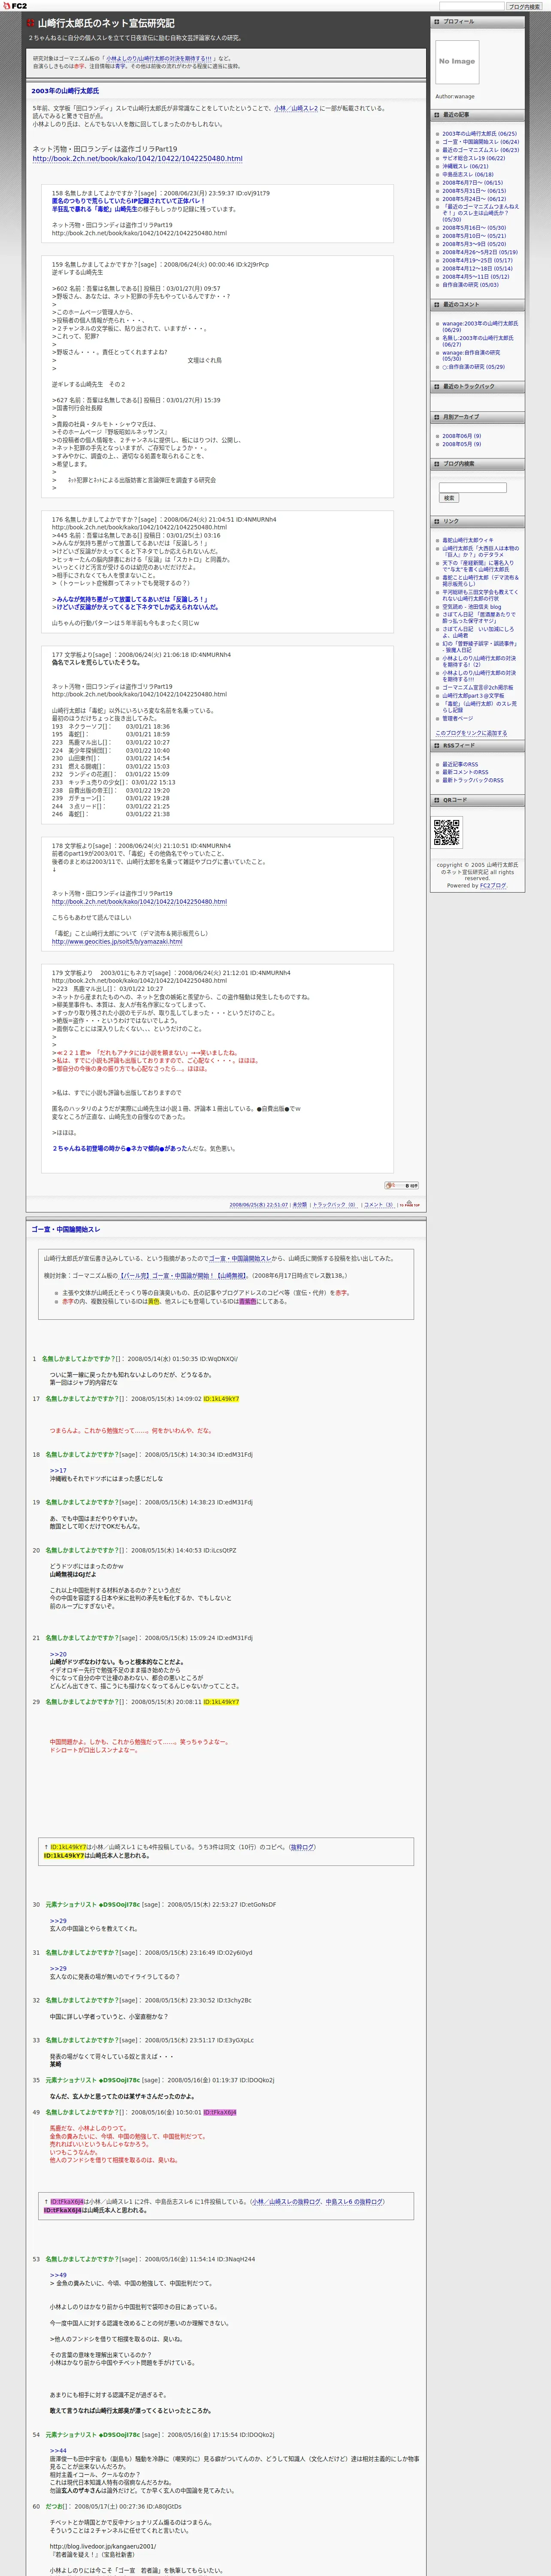Open recent article 沖縄戦スレ (06/21)
551x2576 pixels.
(x=466, y=167)
